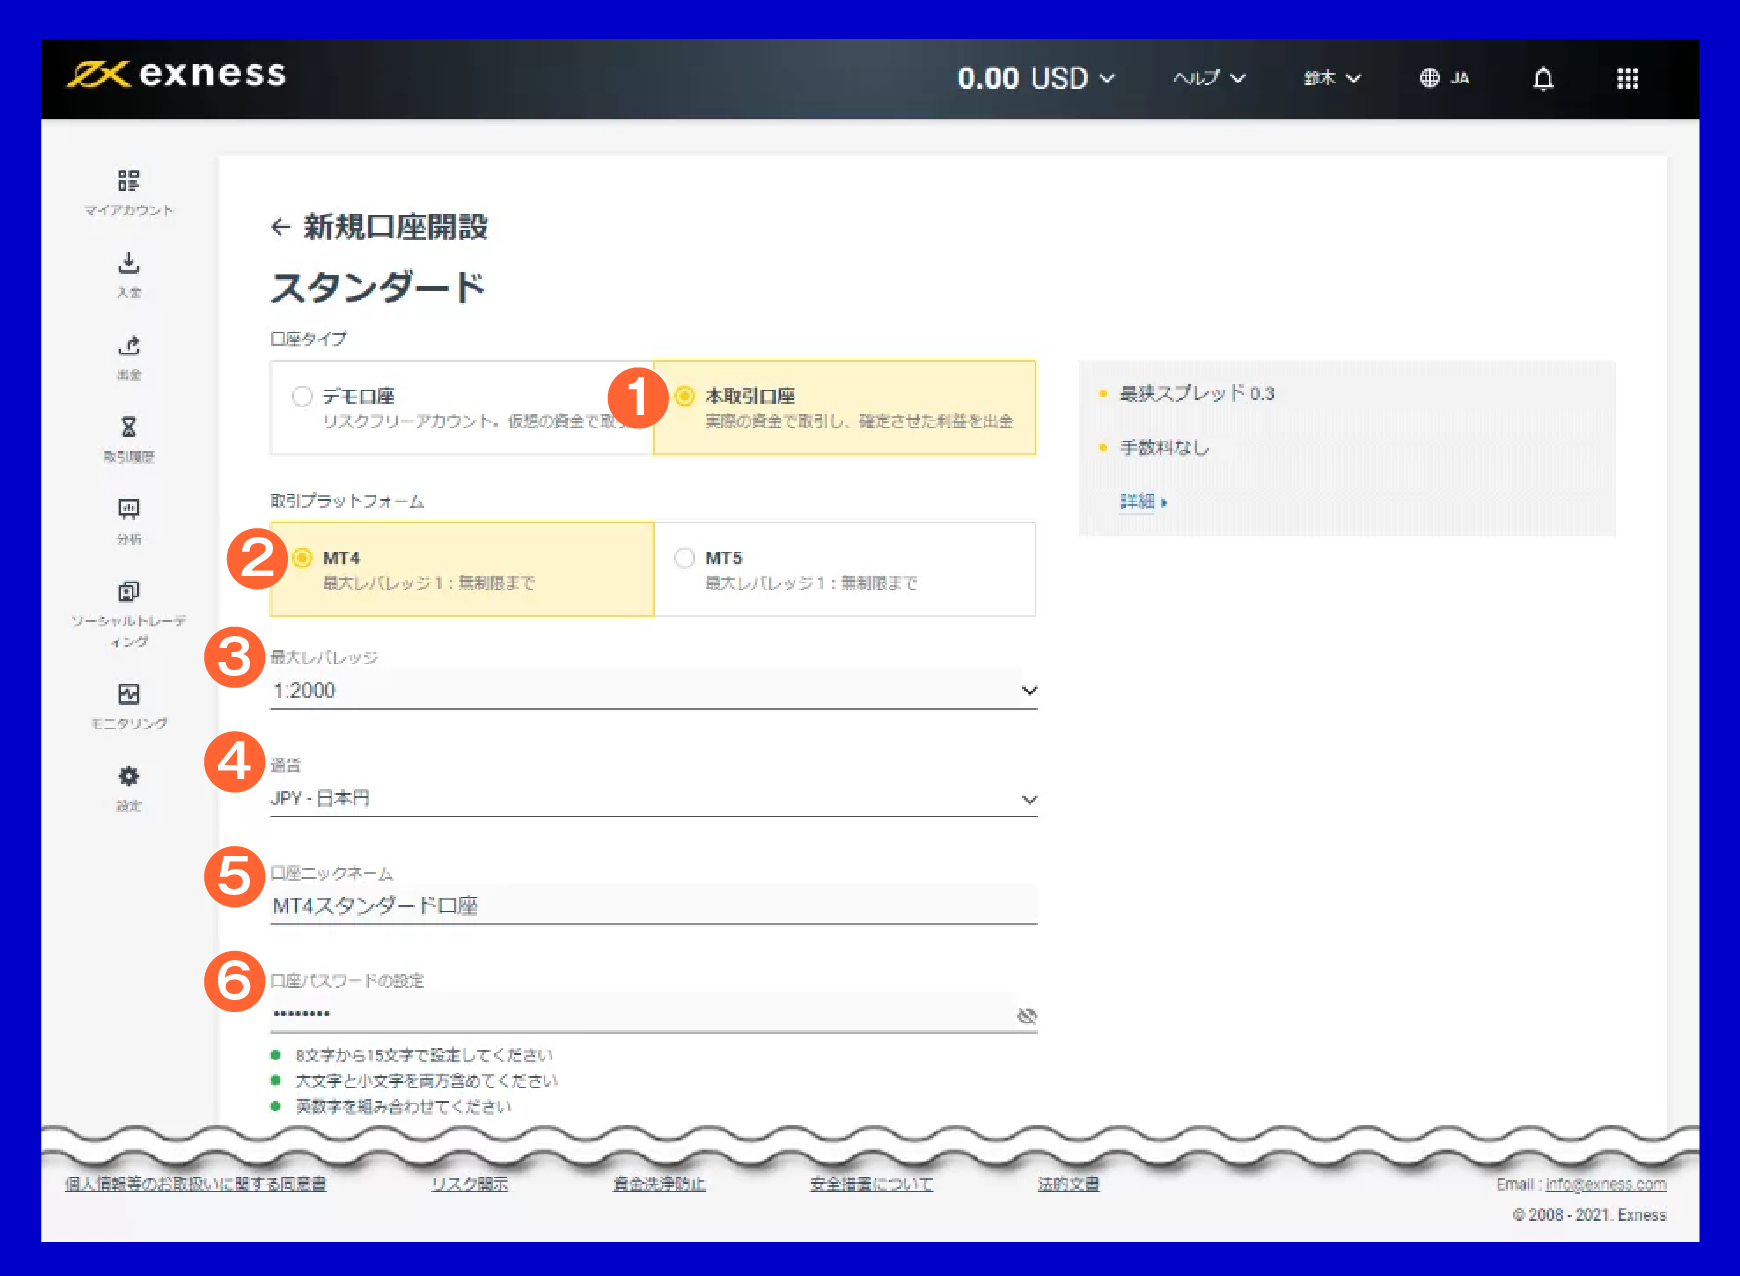Click the account nickname input field
Screen dimensions: 1740x1276
pos(654,906)
